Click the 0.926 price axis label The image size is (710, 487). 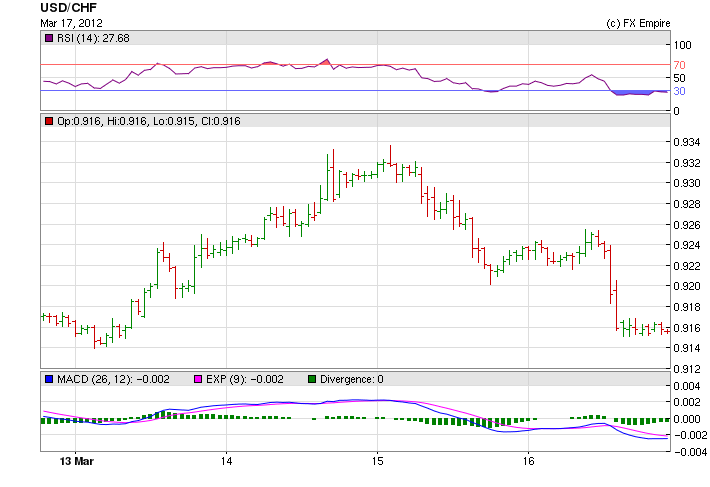686,225
